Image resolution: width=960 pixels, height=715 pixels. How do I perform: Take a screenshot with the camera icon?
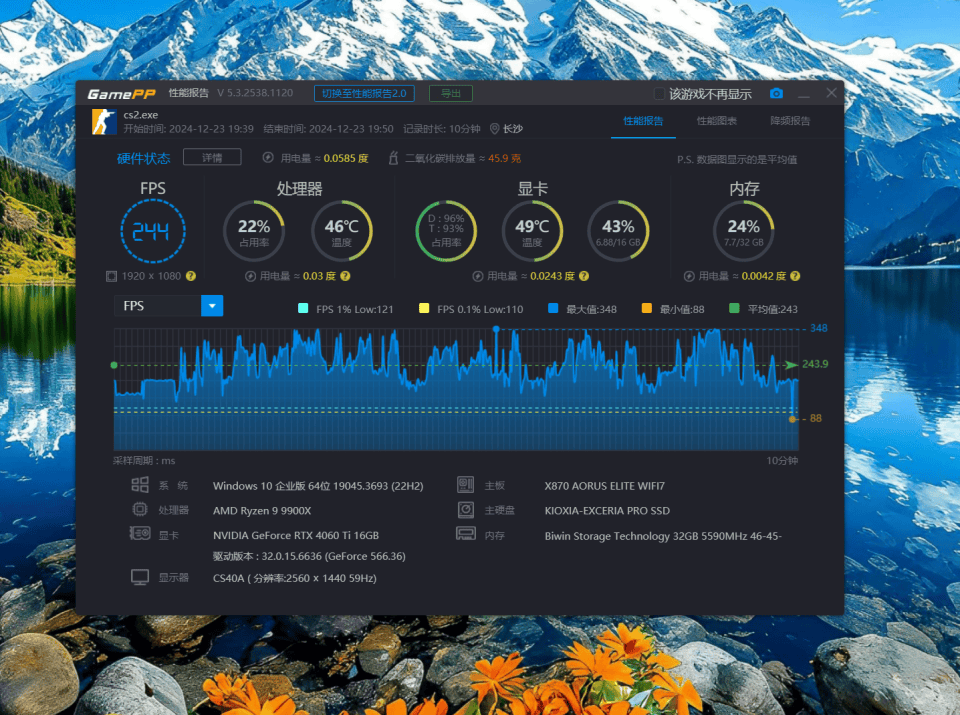click(x=776, y=93)
